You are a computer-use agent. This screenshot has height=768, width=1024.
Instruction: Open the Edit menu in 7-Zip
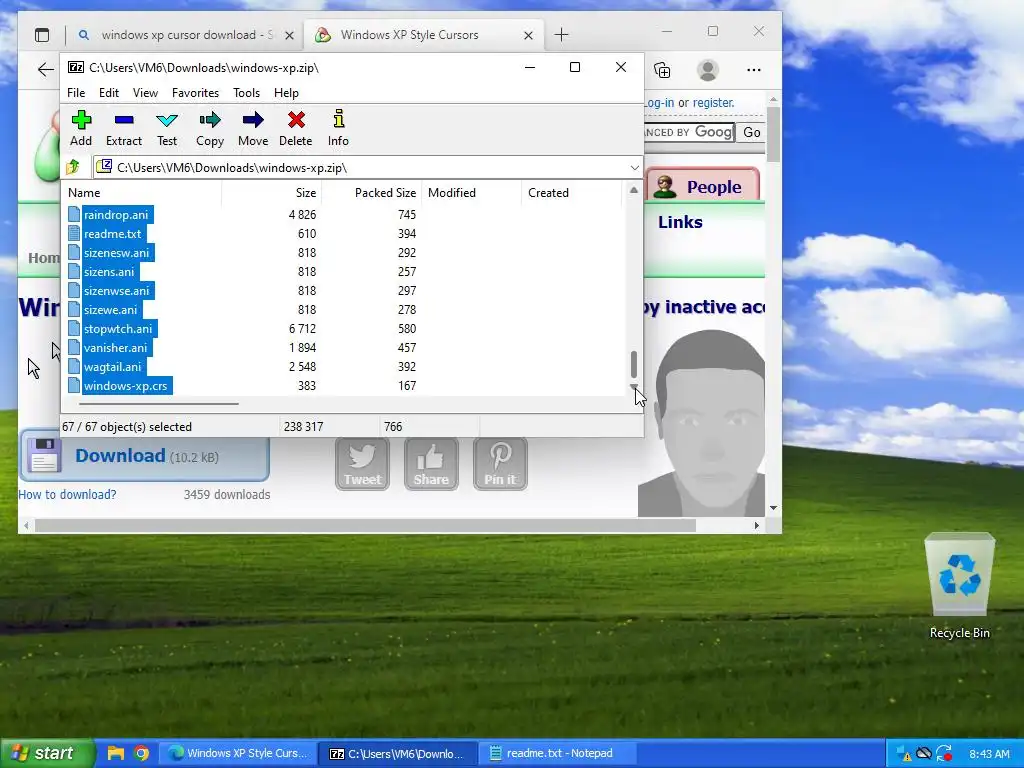[108, 93]
